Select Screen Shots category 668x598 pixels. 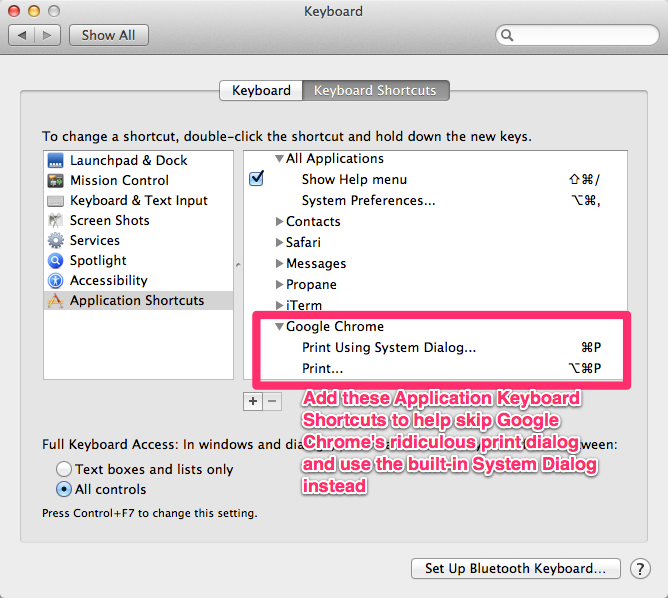pos(138,221)
